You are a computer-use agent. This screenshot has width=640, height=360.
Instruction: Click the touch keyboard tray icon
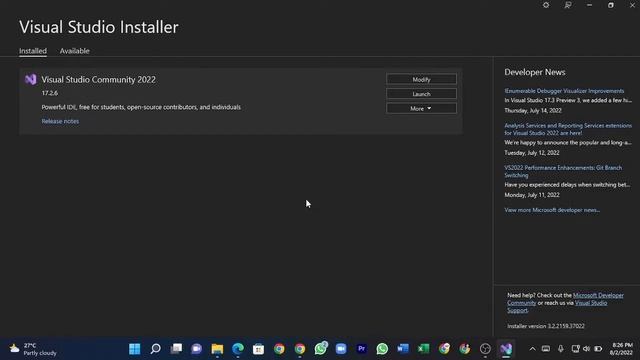coord(546,349)
